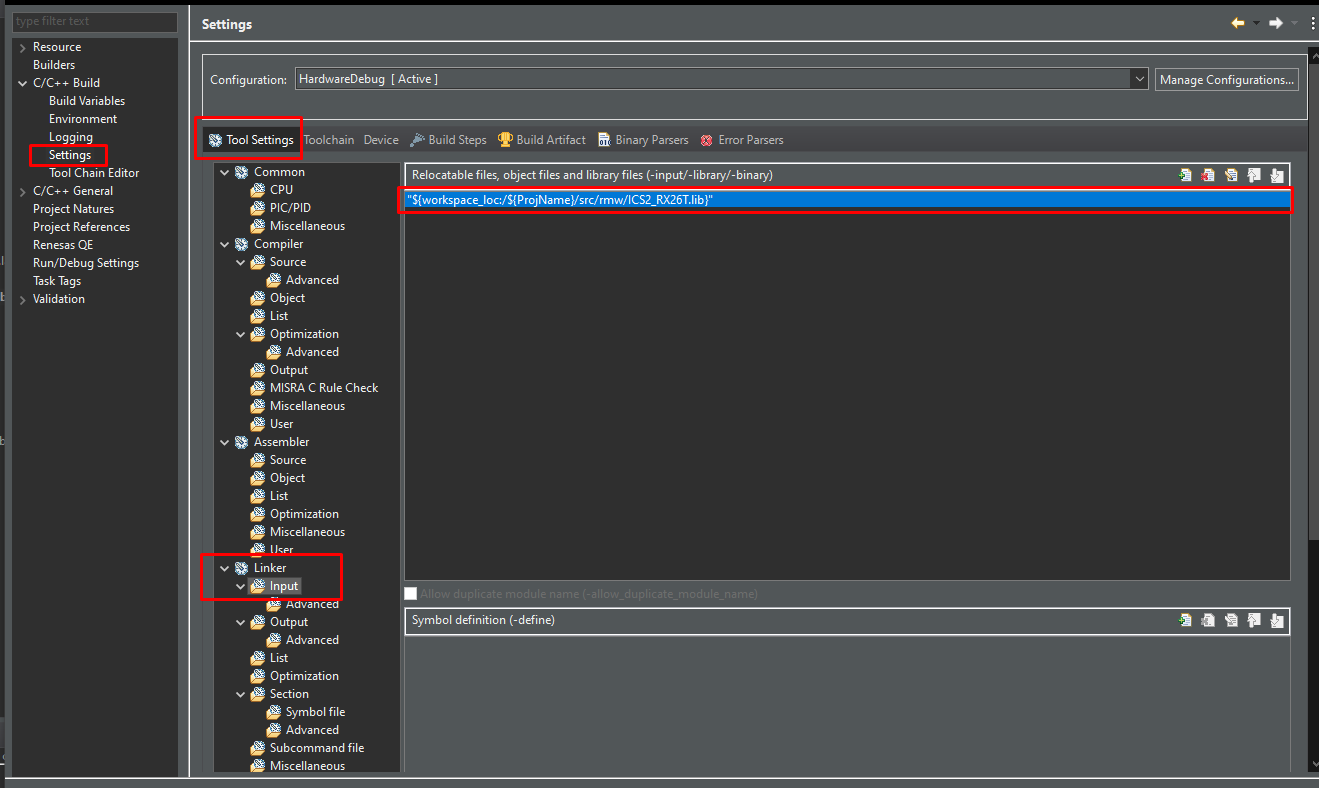Add a new library file entry
Screen dimensions: 1319x788
1185,174
